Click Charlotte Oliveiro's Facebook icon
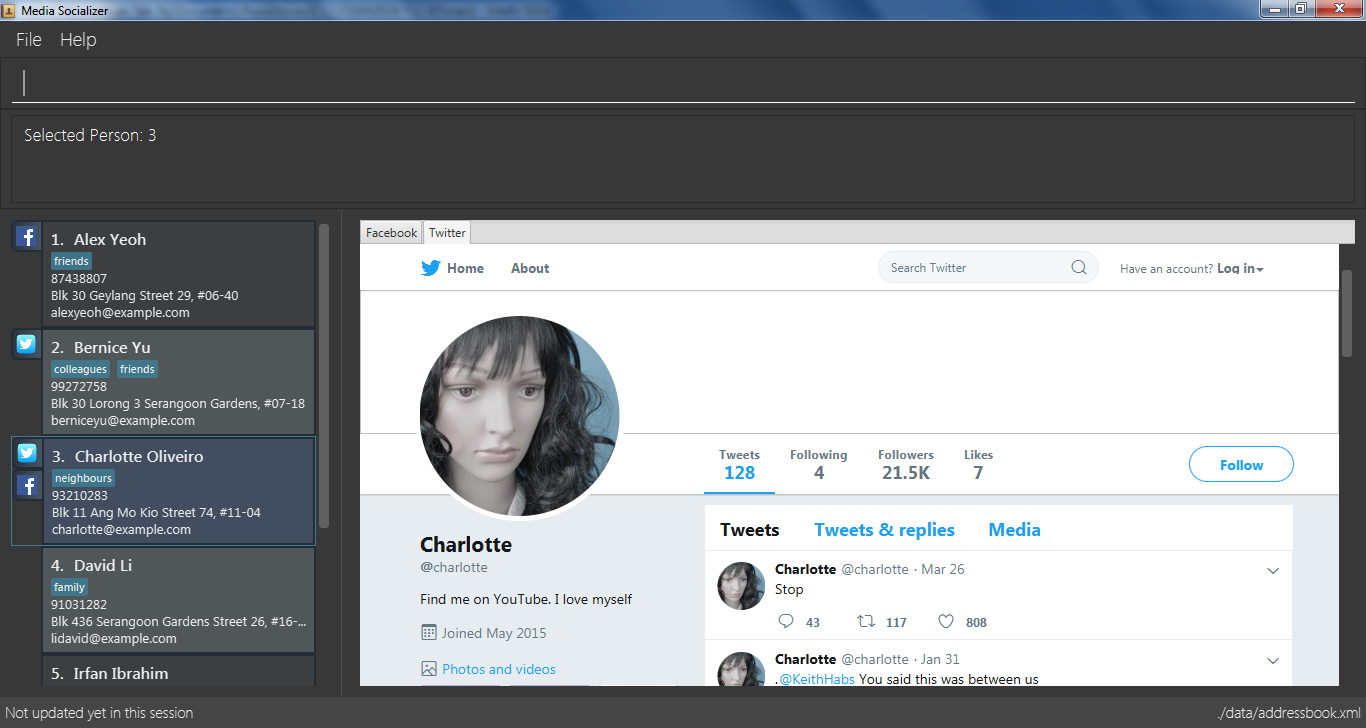Viewport: 1366px width, 728px height. tap(27, 487)
